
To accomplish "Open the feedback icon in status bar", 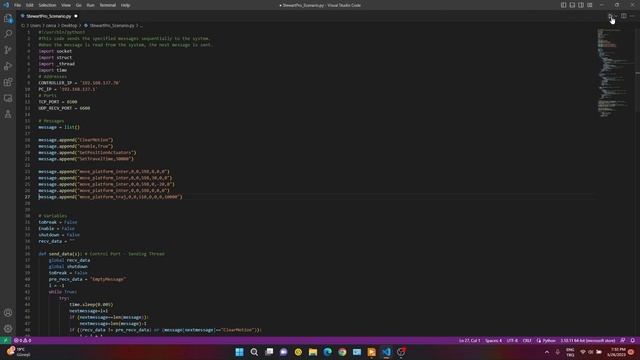I will coord(623,340).
